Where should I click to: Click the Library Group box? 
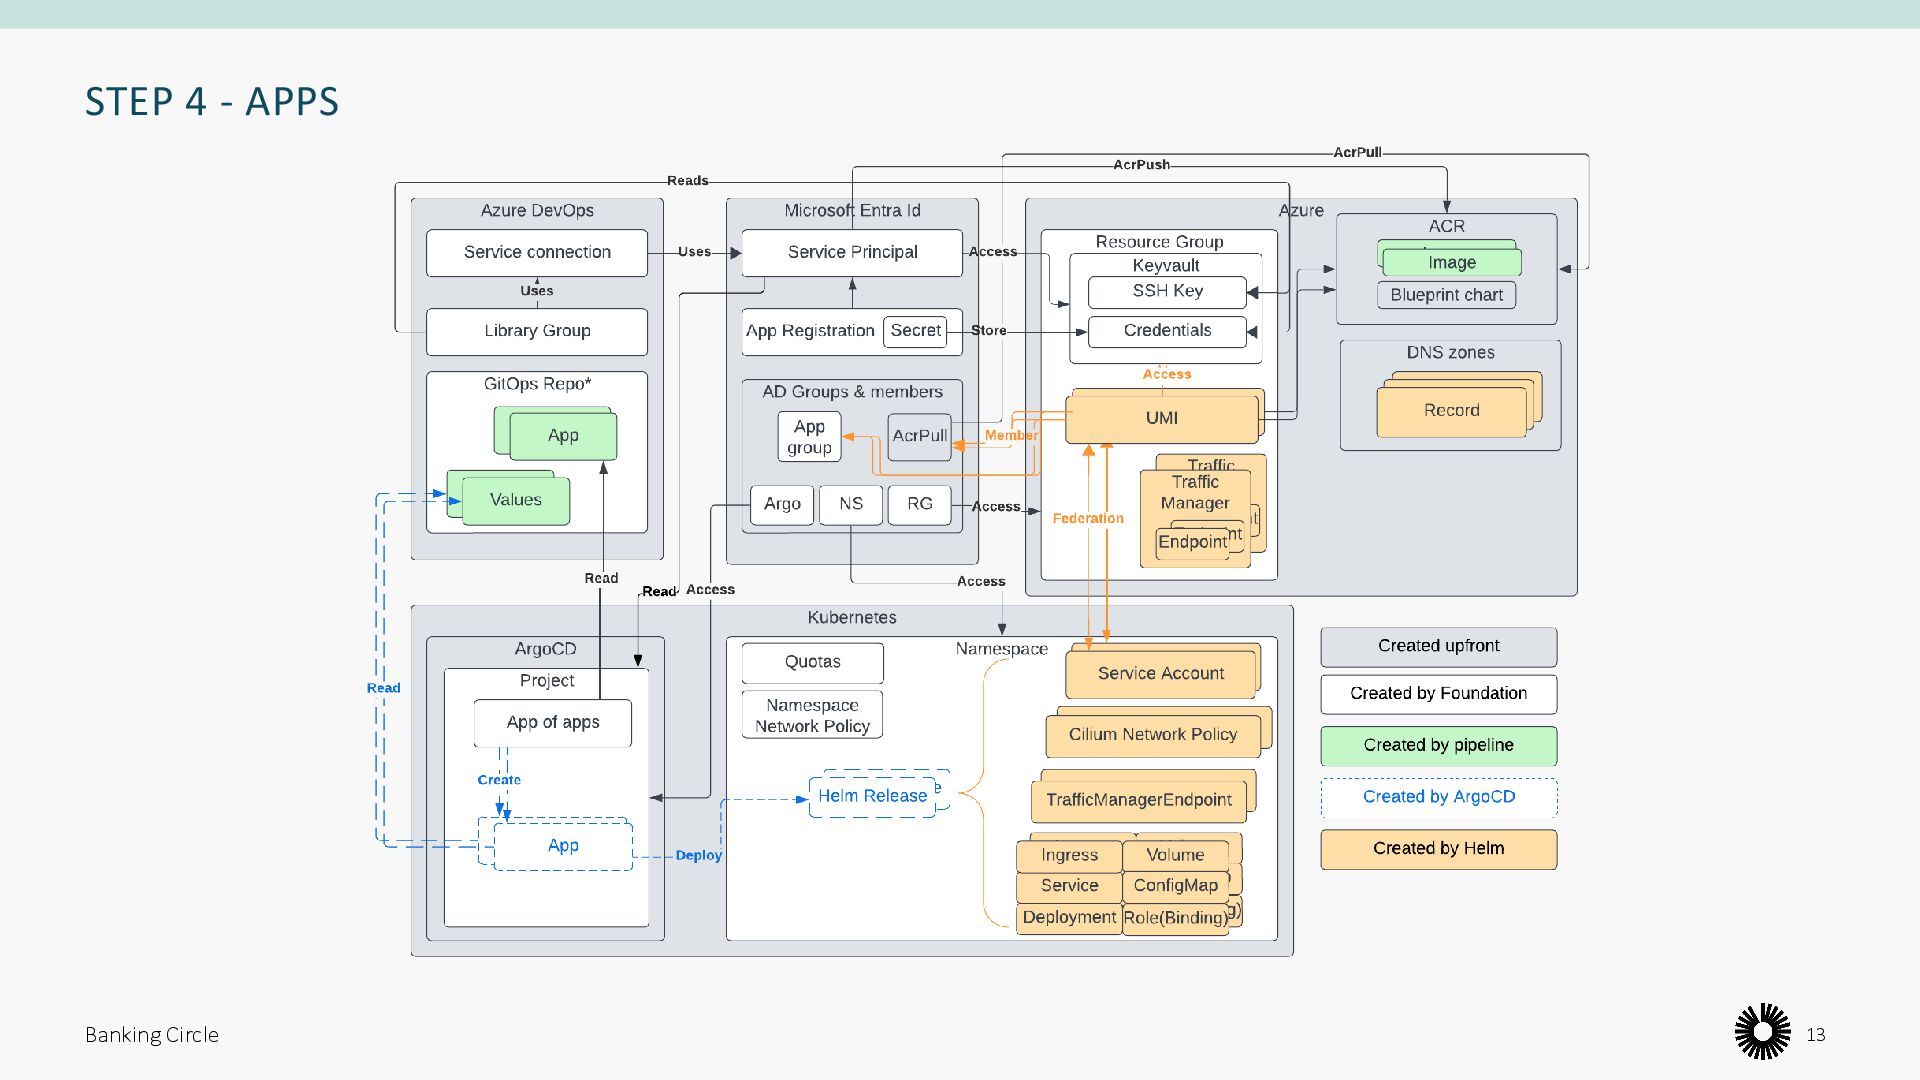[537, 331]
